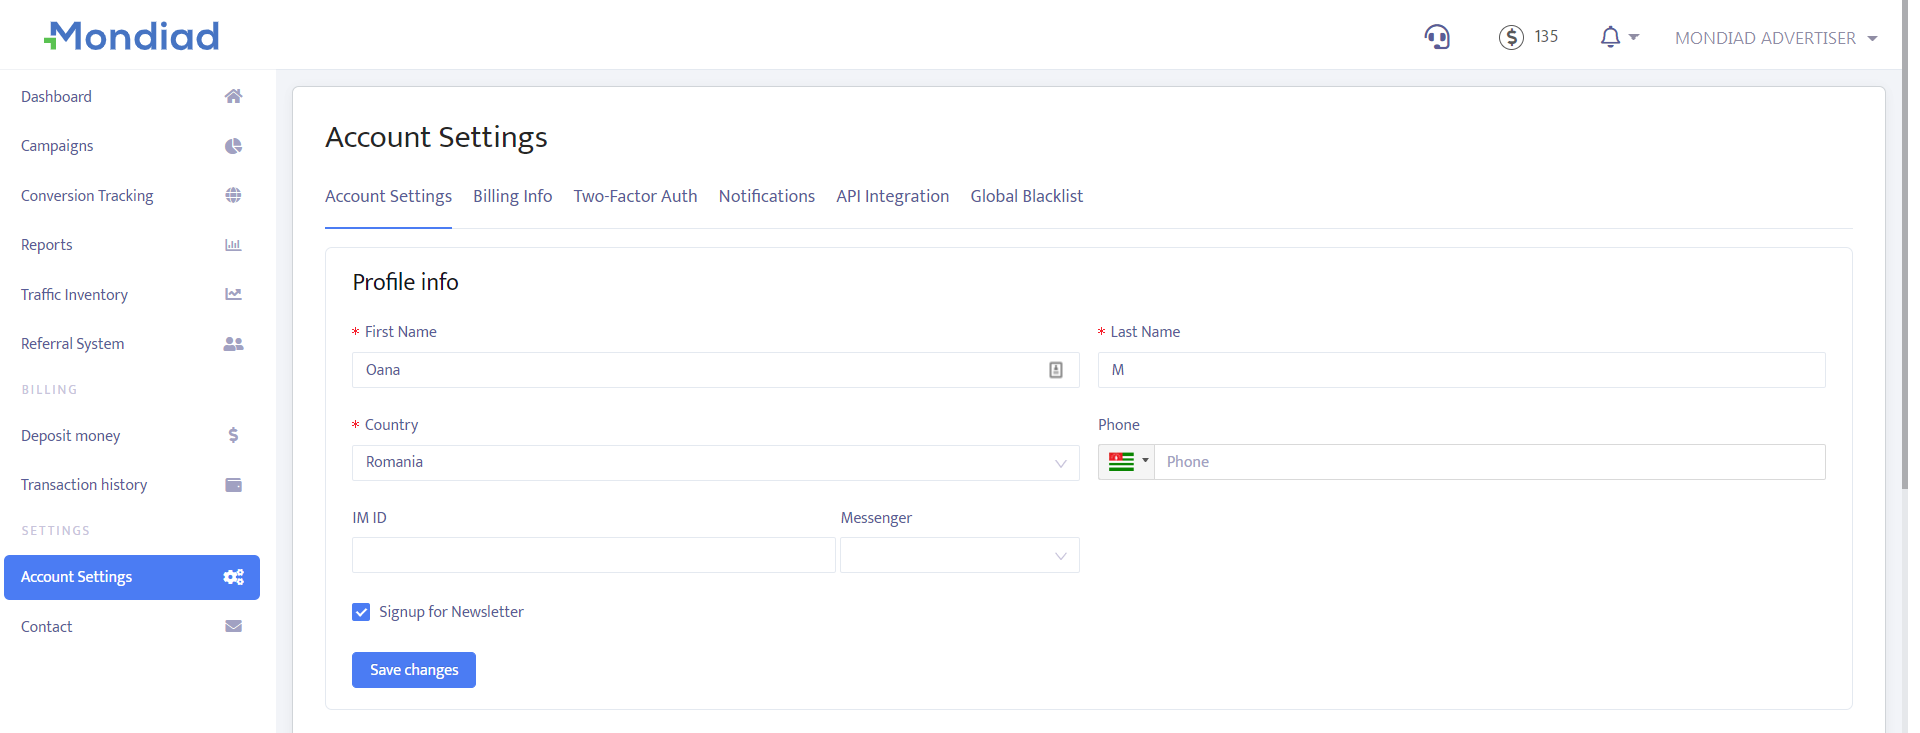
Task: Open the API Integration tab
Action: [892, 196]
